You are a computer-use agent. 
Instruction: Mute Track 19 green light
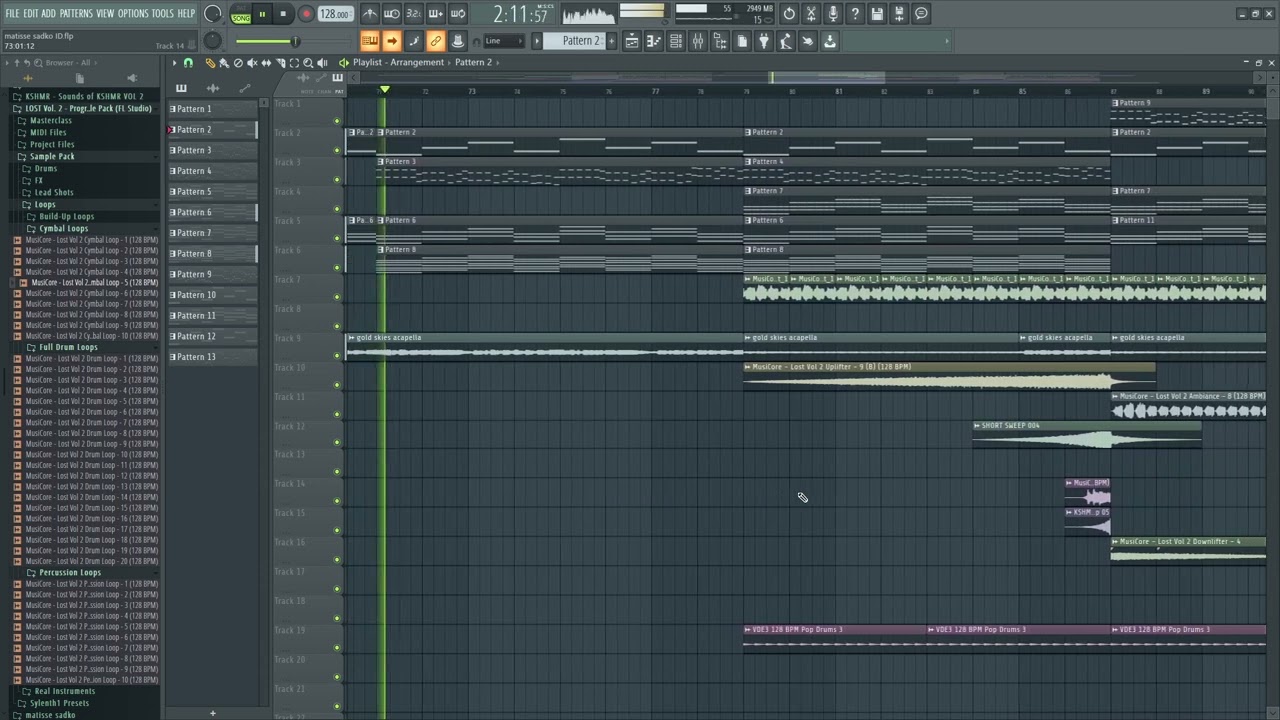point(337,648)
